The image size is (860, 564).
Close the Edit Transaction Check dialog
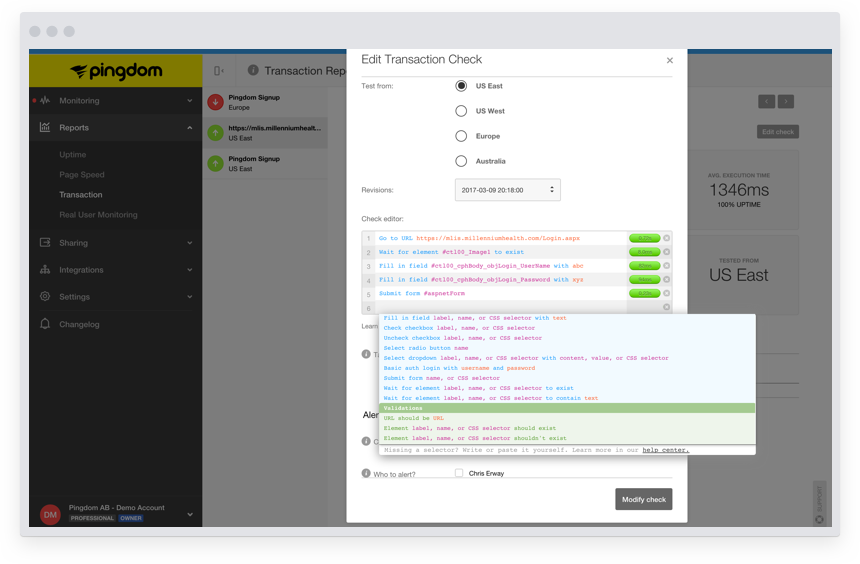click(670, 60)
